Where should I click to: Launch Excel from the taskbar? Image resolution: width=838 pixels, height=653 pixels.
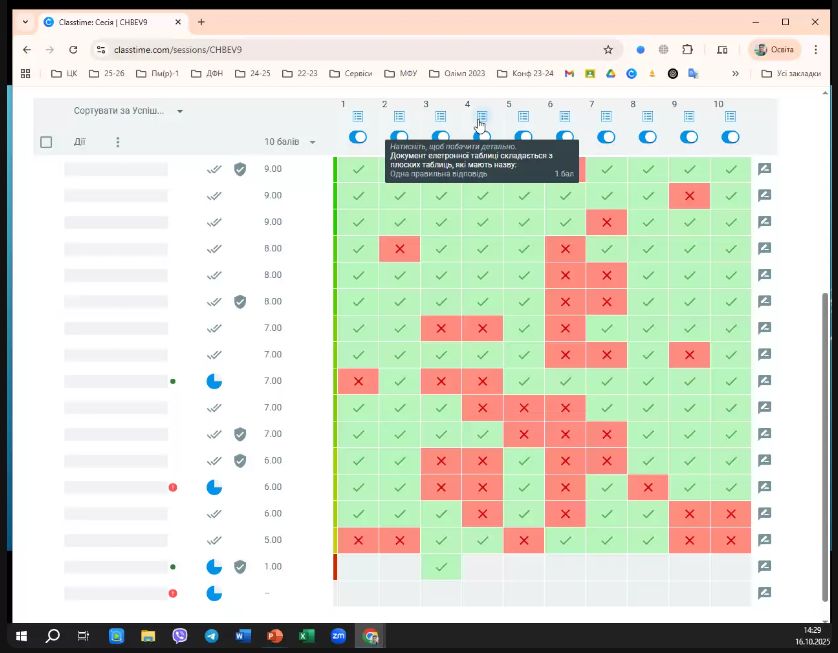point(307,636)
